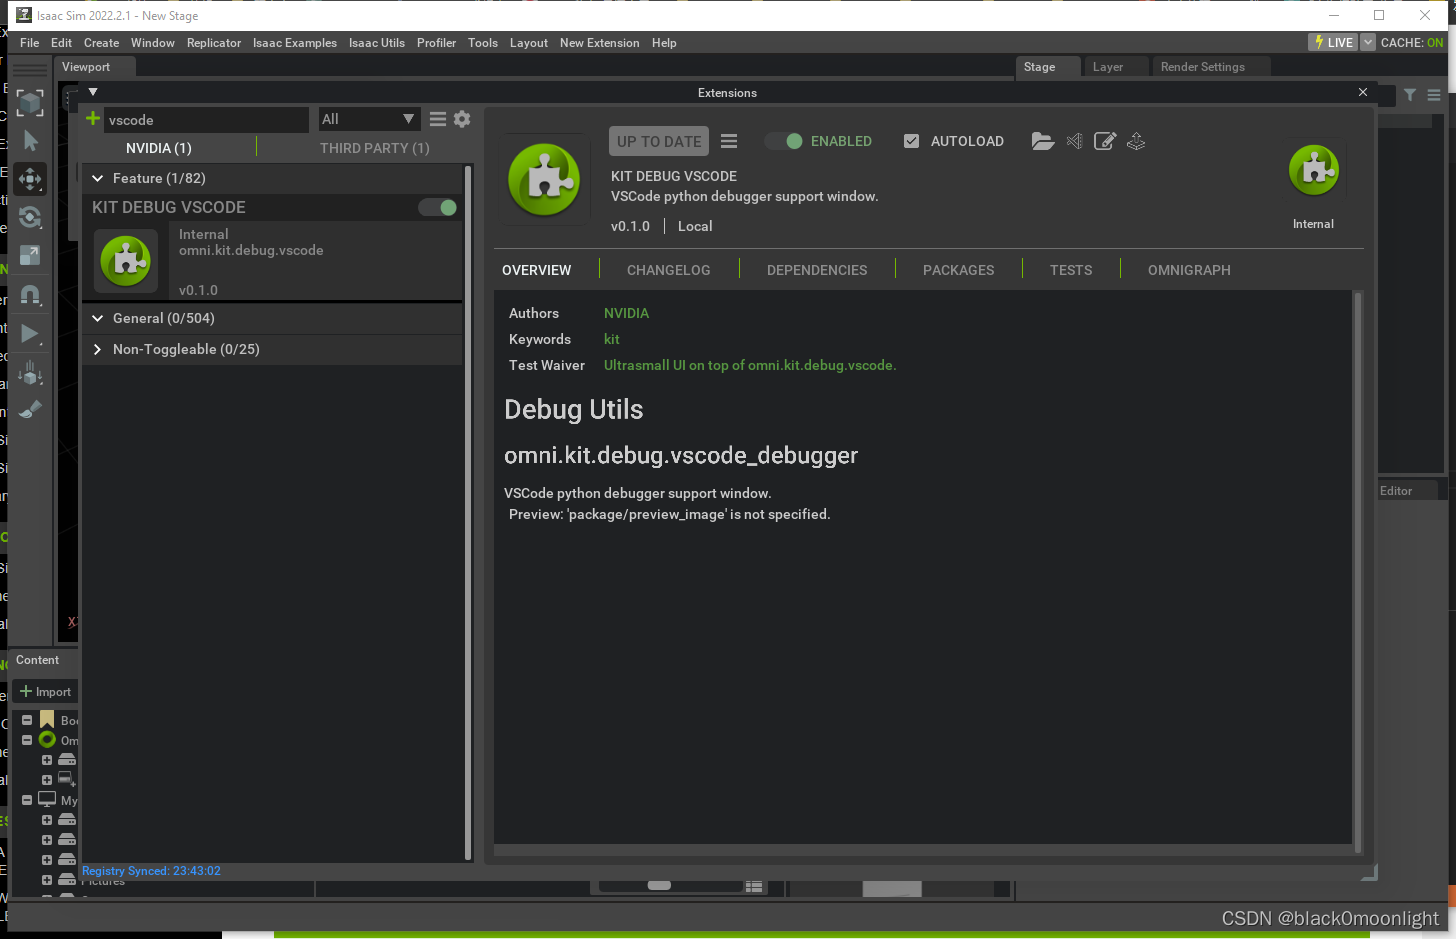Image resolution: width=1456 pixels, height=939 pixels.
Task: Select the Rotate tool in viewport toolbar
Action: [x=30, y=217]
